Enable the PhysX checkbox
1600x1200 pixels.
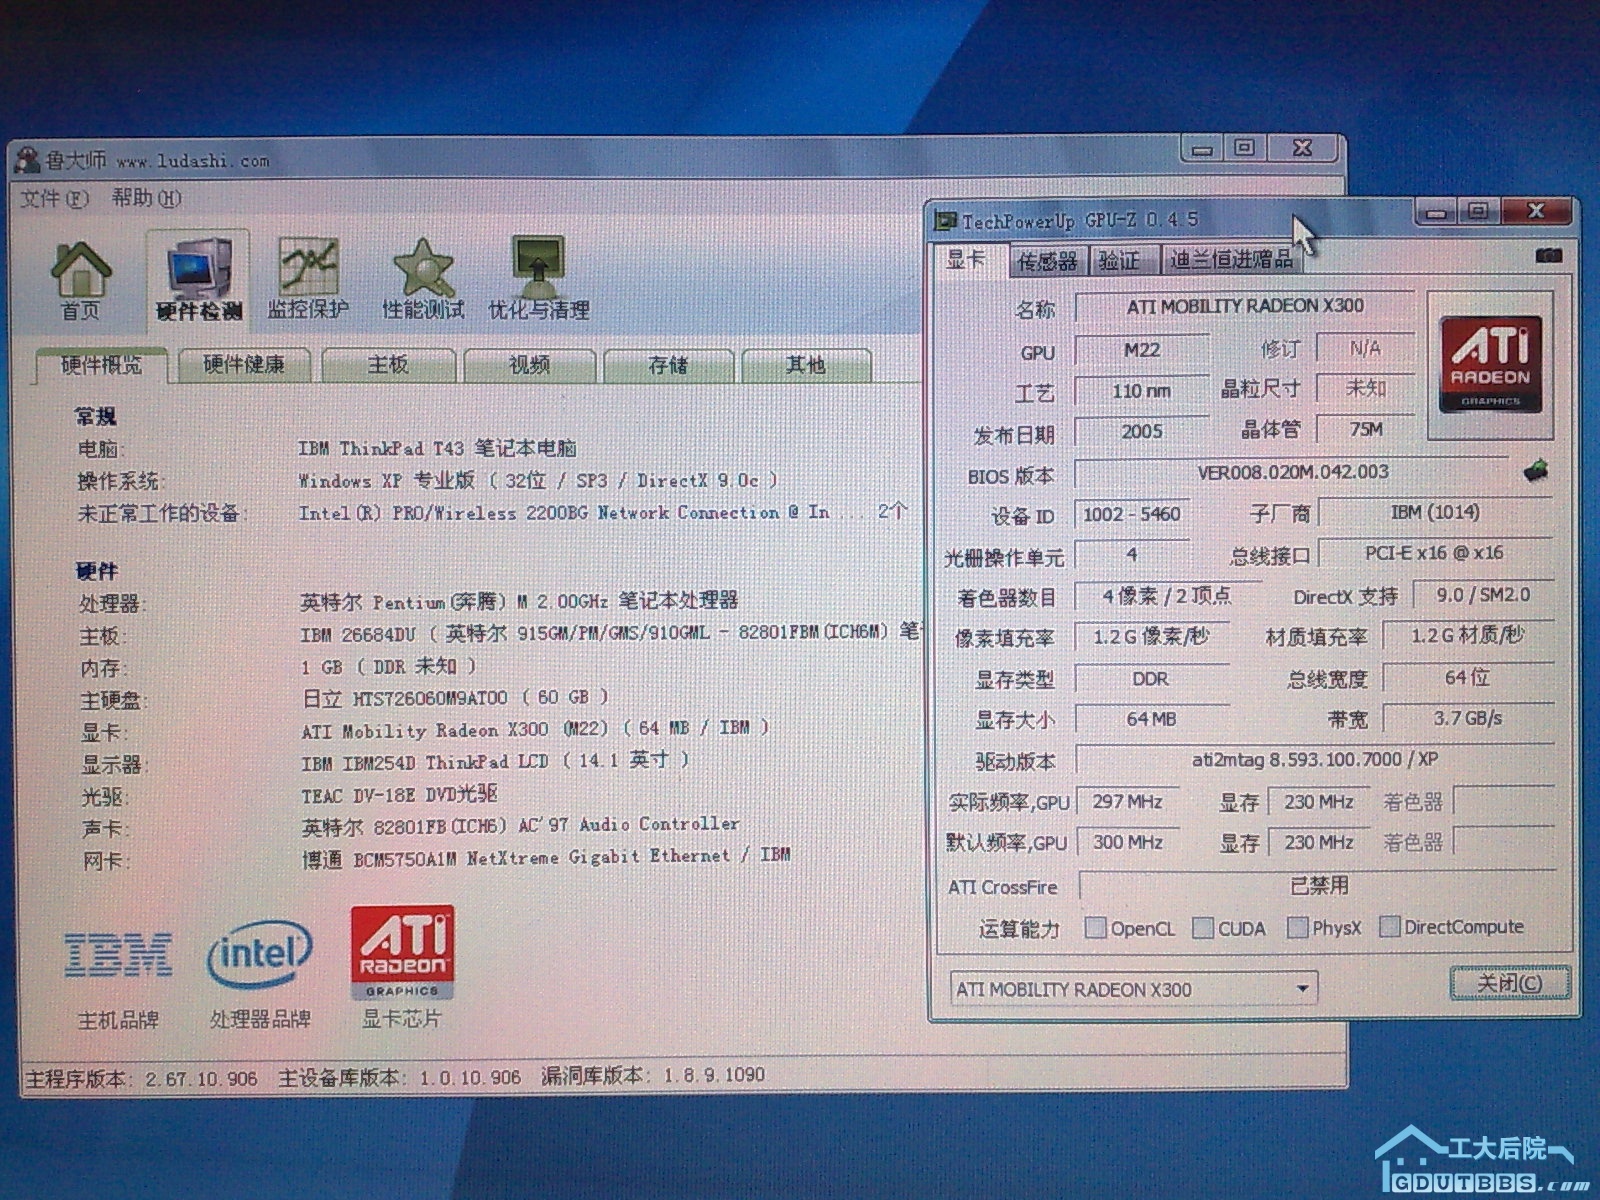pyautogui.click(x=1297, y=927)
